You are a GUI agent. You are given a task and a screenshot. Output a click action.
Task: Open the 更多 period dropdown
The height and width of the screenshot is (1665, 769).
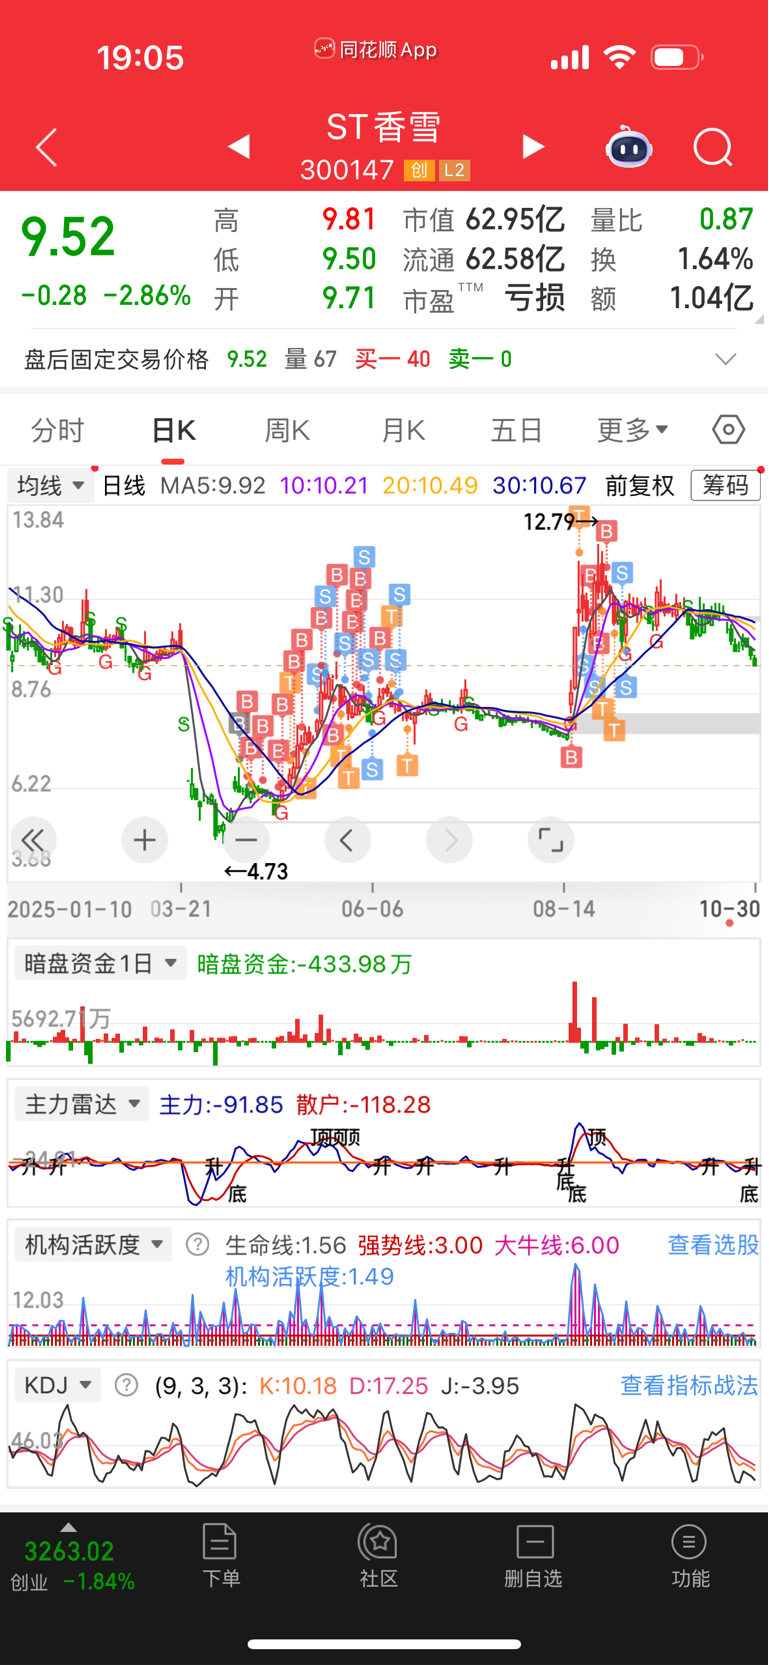[x=632, y=430]
